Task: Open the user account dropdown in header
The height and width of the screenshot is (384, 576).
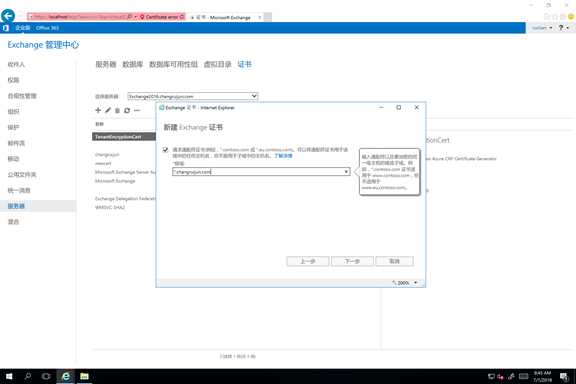Action: click(x=542, y=28)
